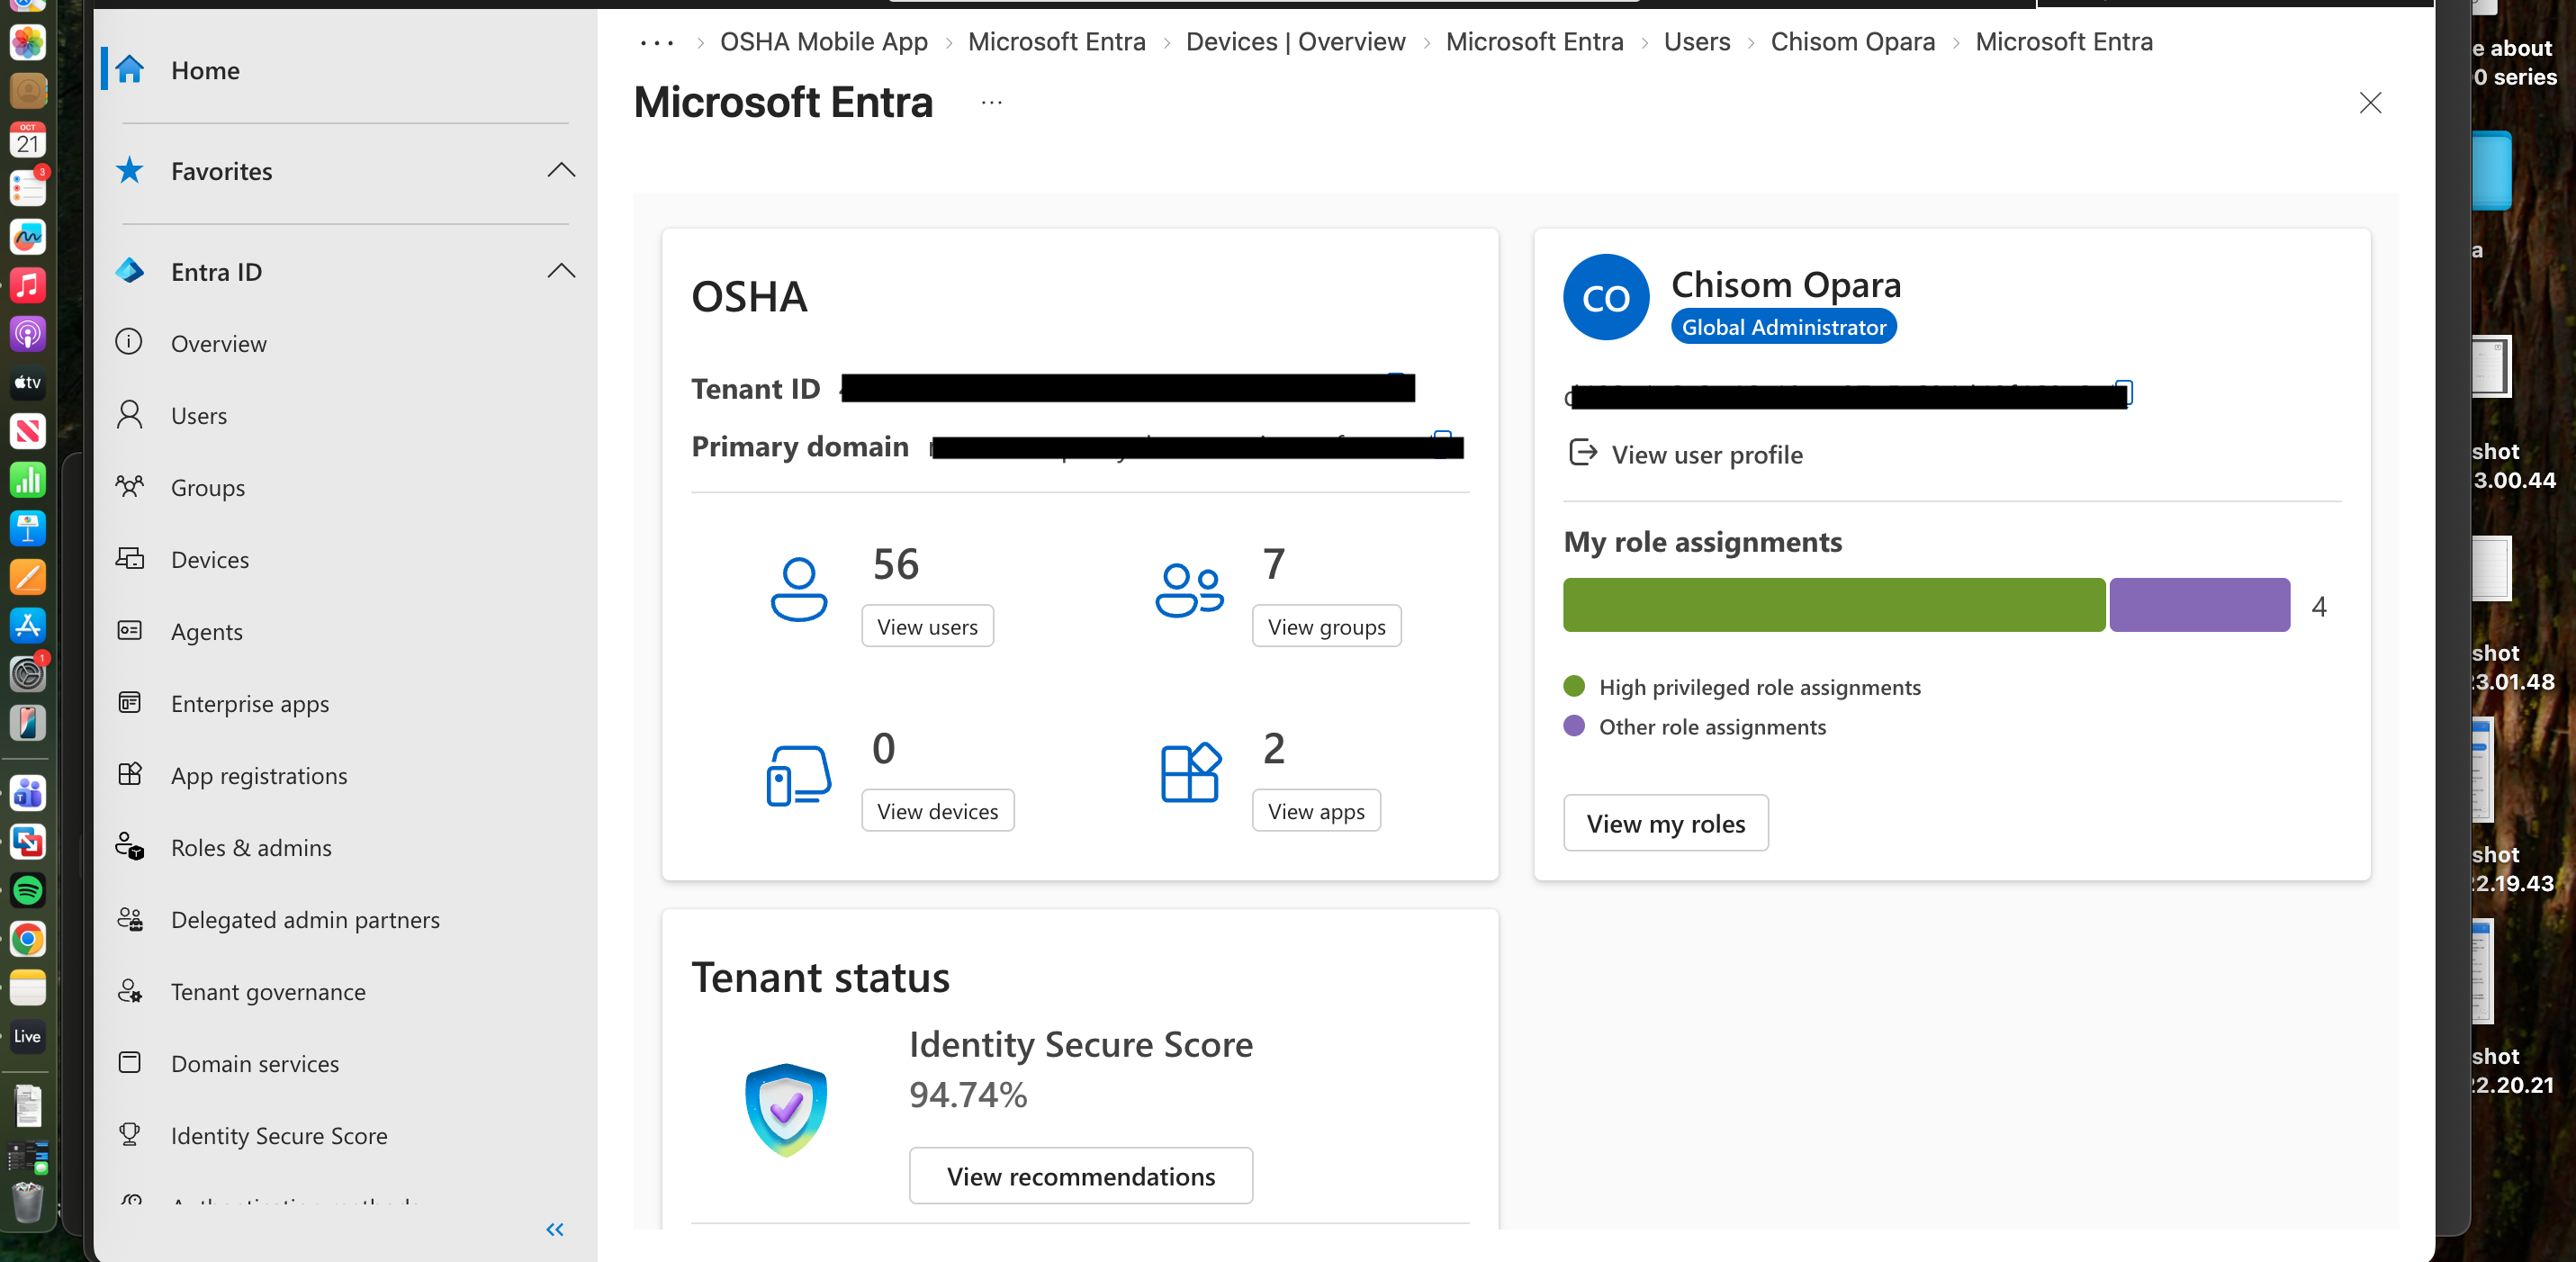The image size is (2576, 1262).
Task: Go to OSHA Mobile App breadcrumb
Action: point(824,42)
